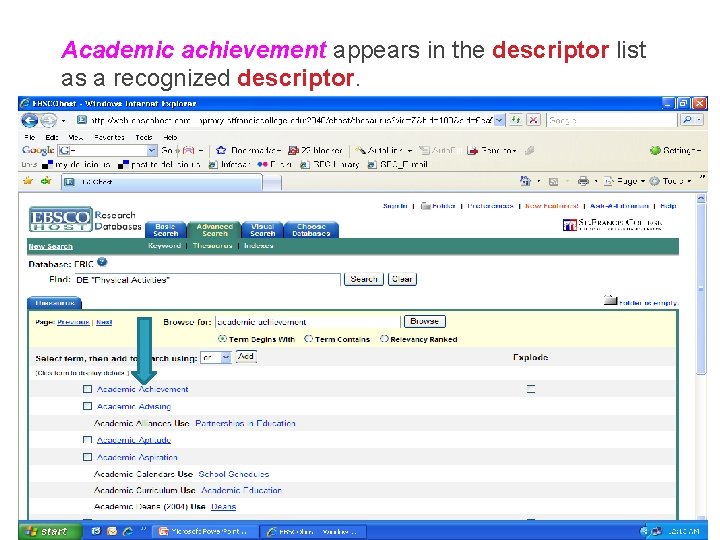Check the Academic Achievement checkbox
This screenshot has height=540, width=720.
click(87, 389)
